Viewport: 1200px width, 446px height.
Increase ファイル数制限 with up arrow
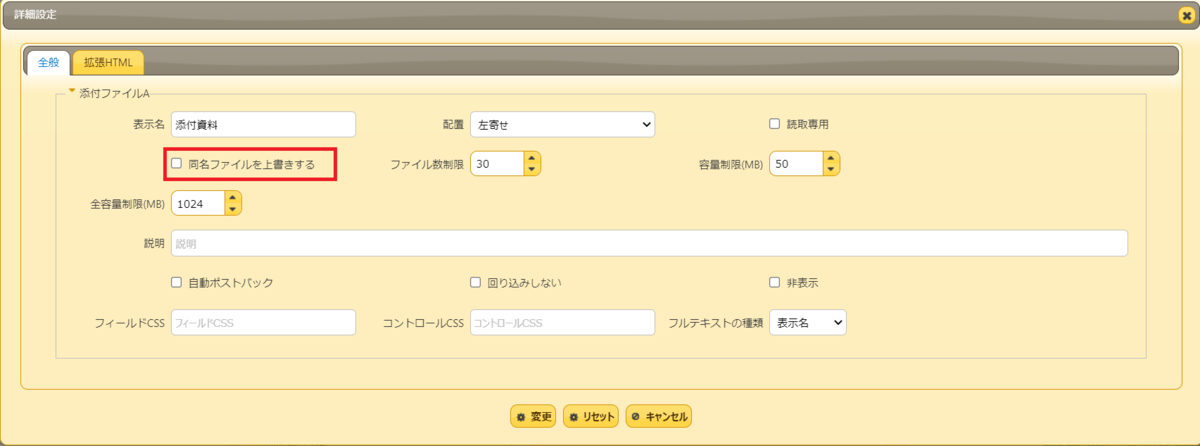531,157
